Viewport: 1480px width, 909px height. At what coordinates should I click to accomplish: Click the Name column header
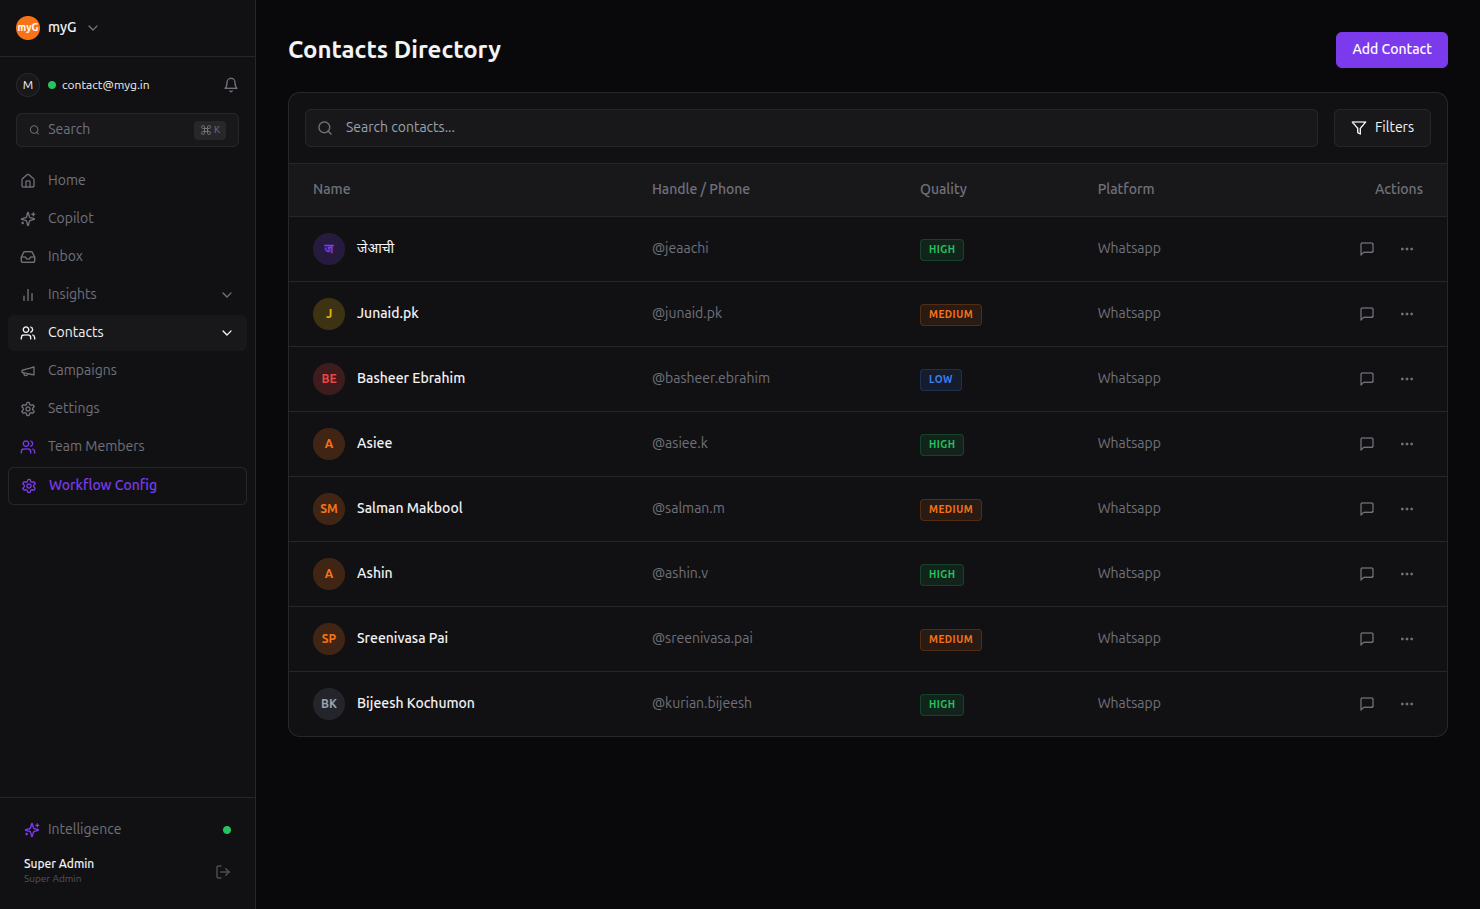(332, 189)
